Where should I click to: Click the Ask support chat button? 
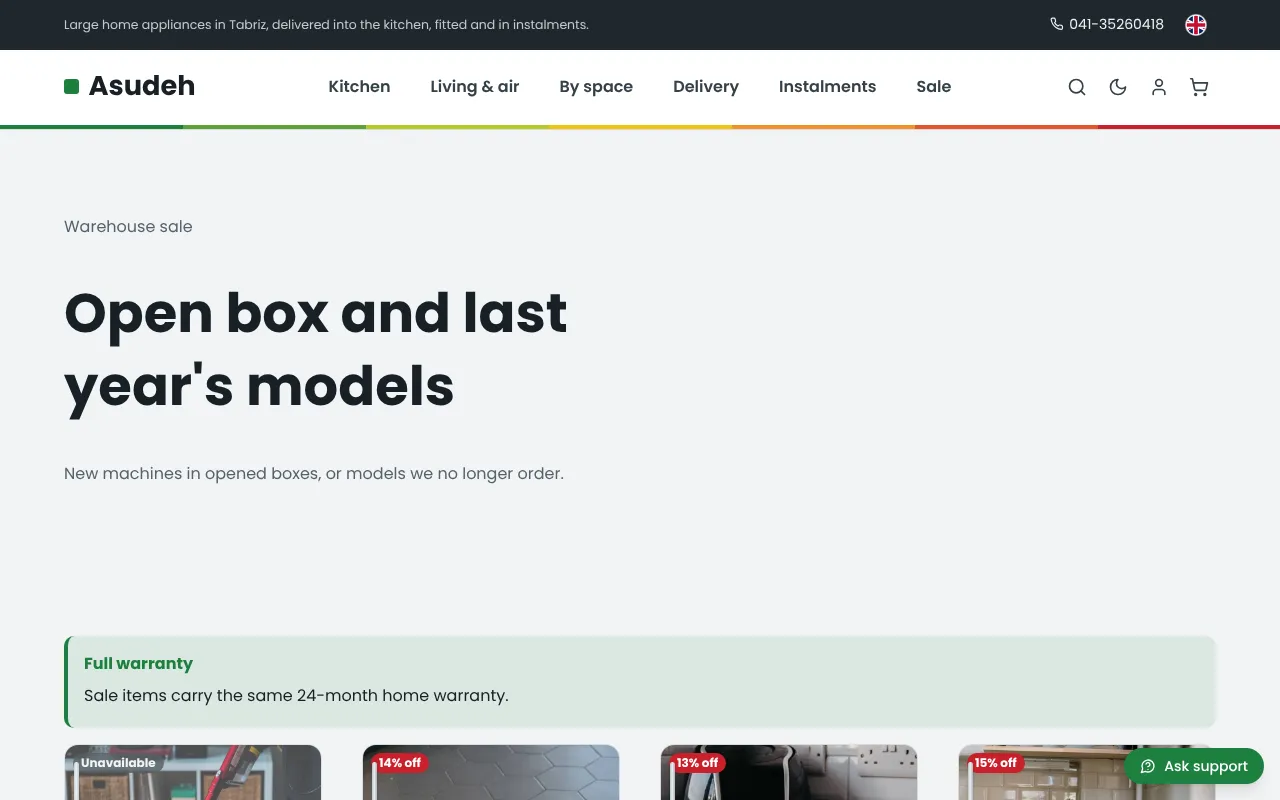point(1194,766)
